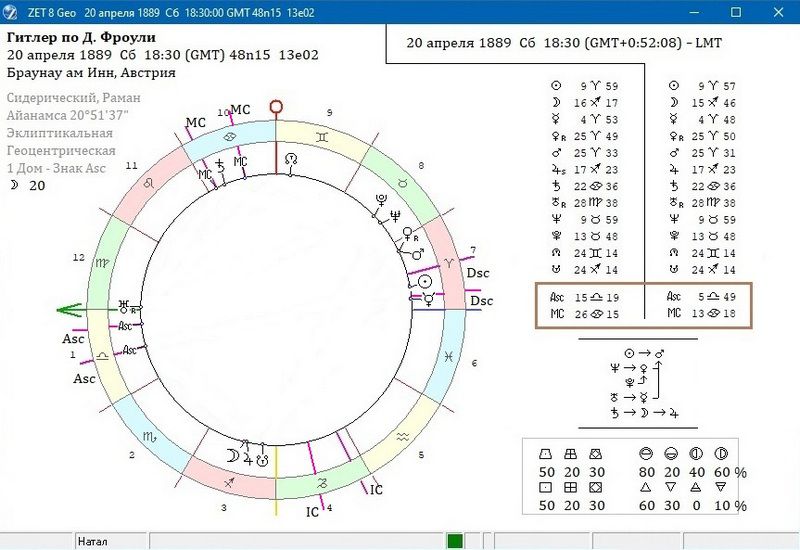Image resolution: width=800 pixels, height=550 pixels.
Task: Click the Leo sign glyph on the zodiac ring
Action: [x=148, y=182]
